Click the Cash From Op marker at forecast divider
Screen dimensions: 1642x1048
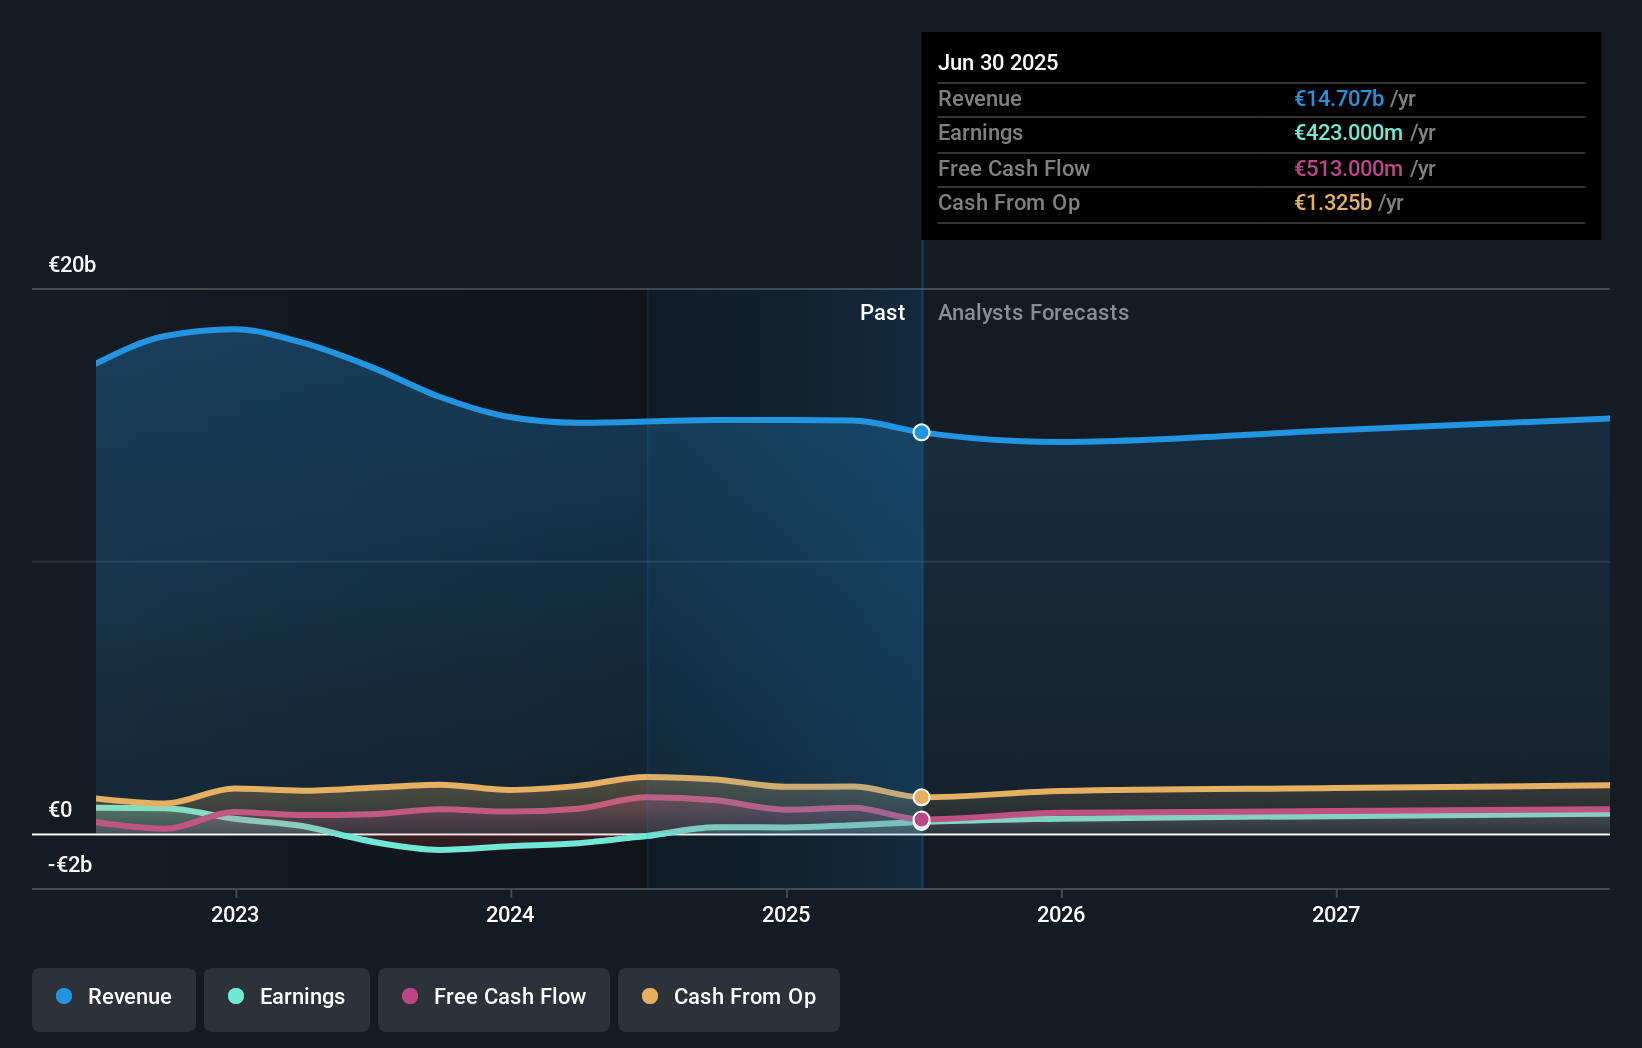point(921,797)
